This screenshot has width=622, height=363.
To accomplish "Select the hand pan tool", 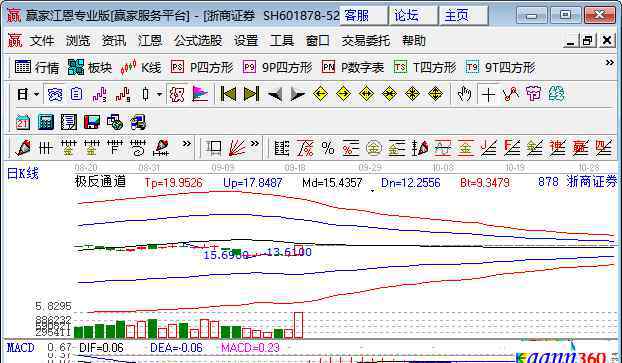I will click(x=464, y=94).
